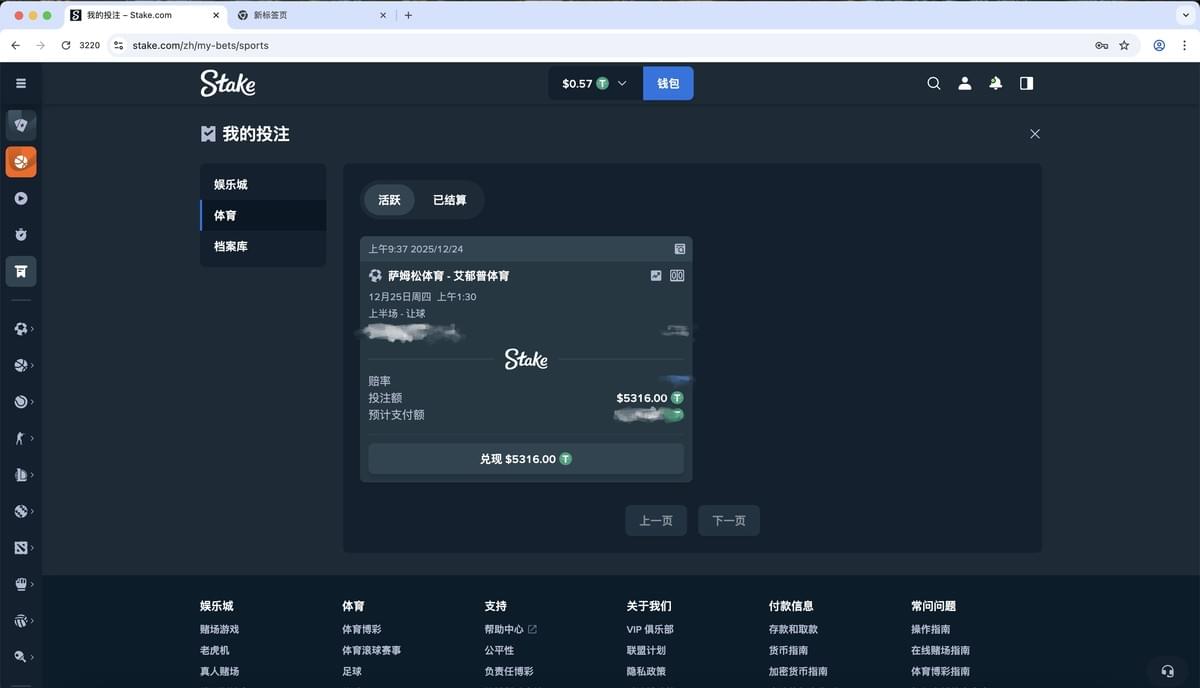
Task: Switch to the 我的投注 – Stake.com browser tab
Action: [146, 15]
